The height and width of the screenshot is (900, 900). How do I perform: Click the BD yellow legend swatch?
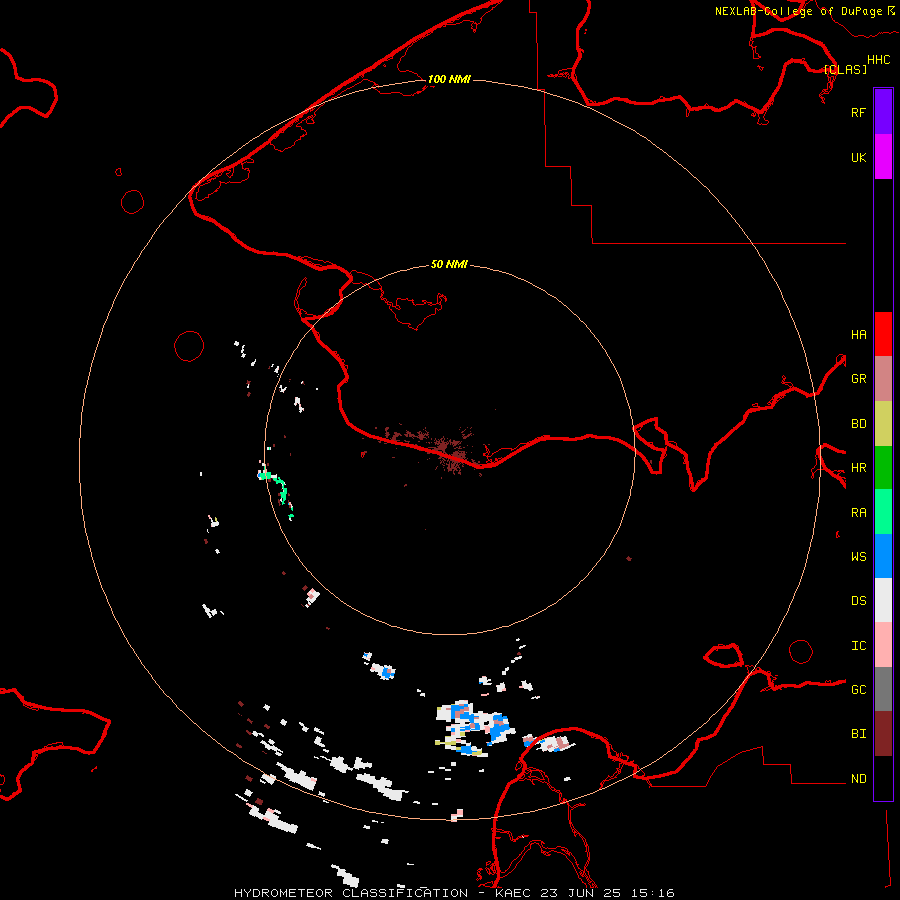(x=883, y=424)
